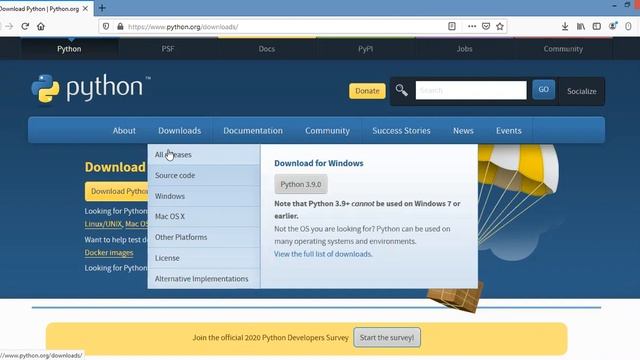Open page actions three-dots menu

472,26
